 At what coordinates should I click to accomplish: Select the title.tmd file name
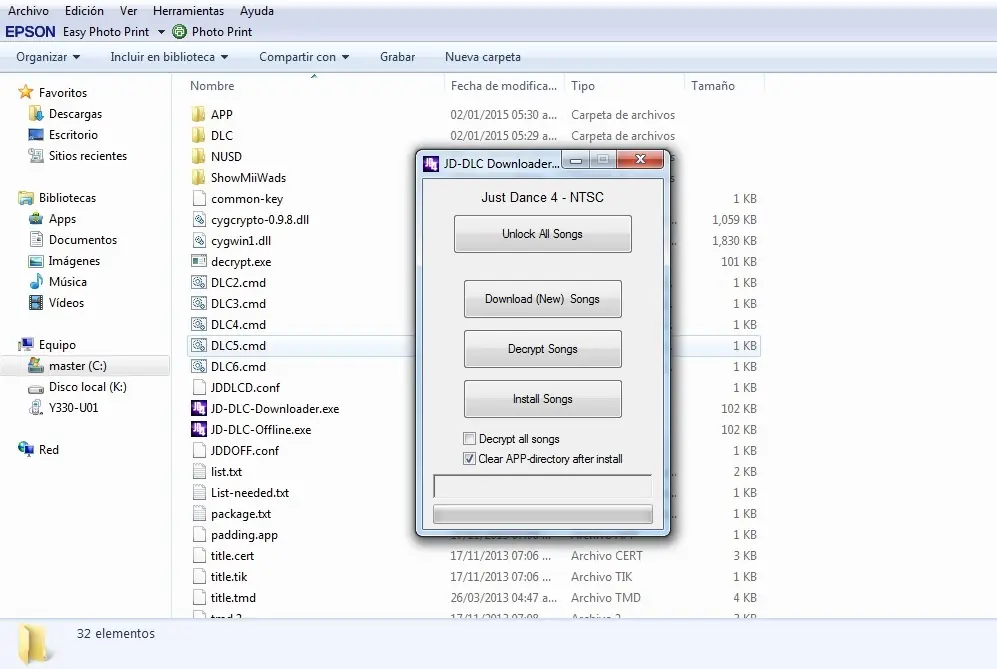click(233, 597)
